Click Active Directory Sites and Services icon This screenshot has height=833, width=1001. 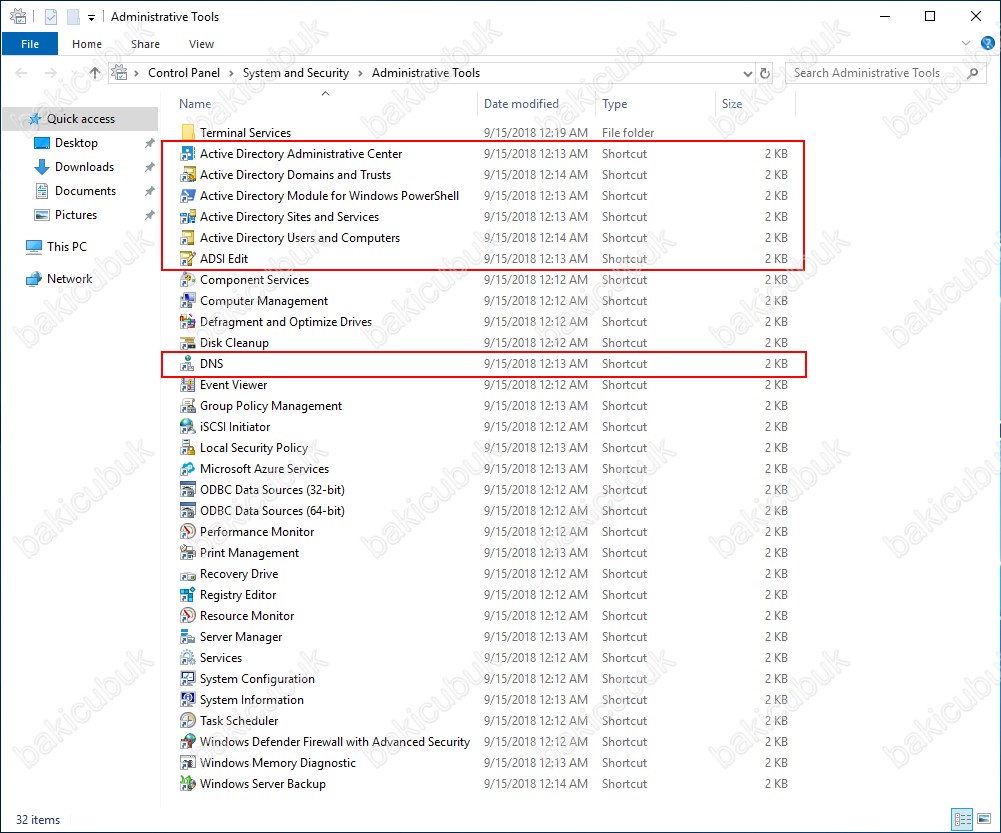point(187,217)
